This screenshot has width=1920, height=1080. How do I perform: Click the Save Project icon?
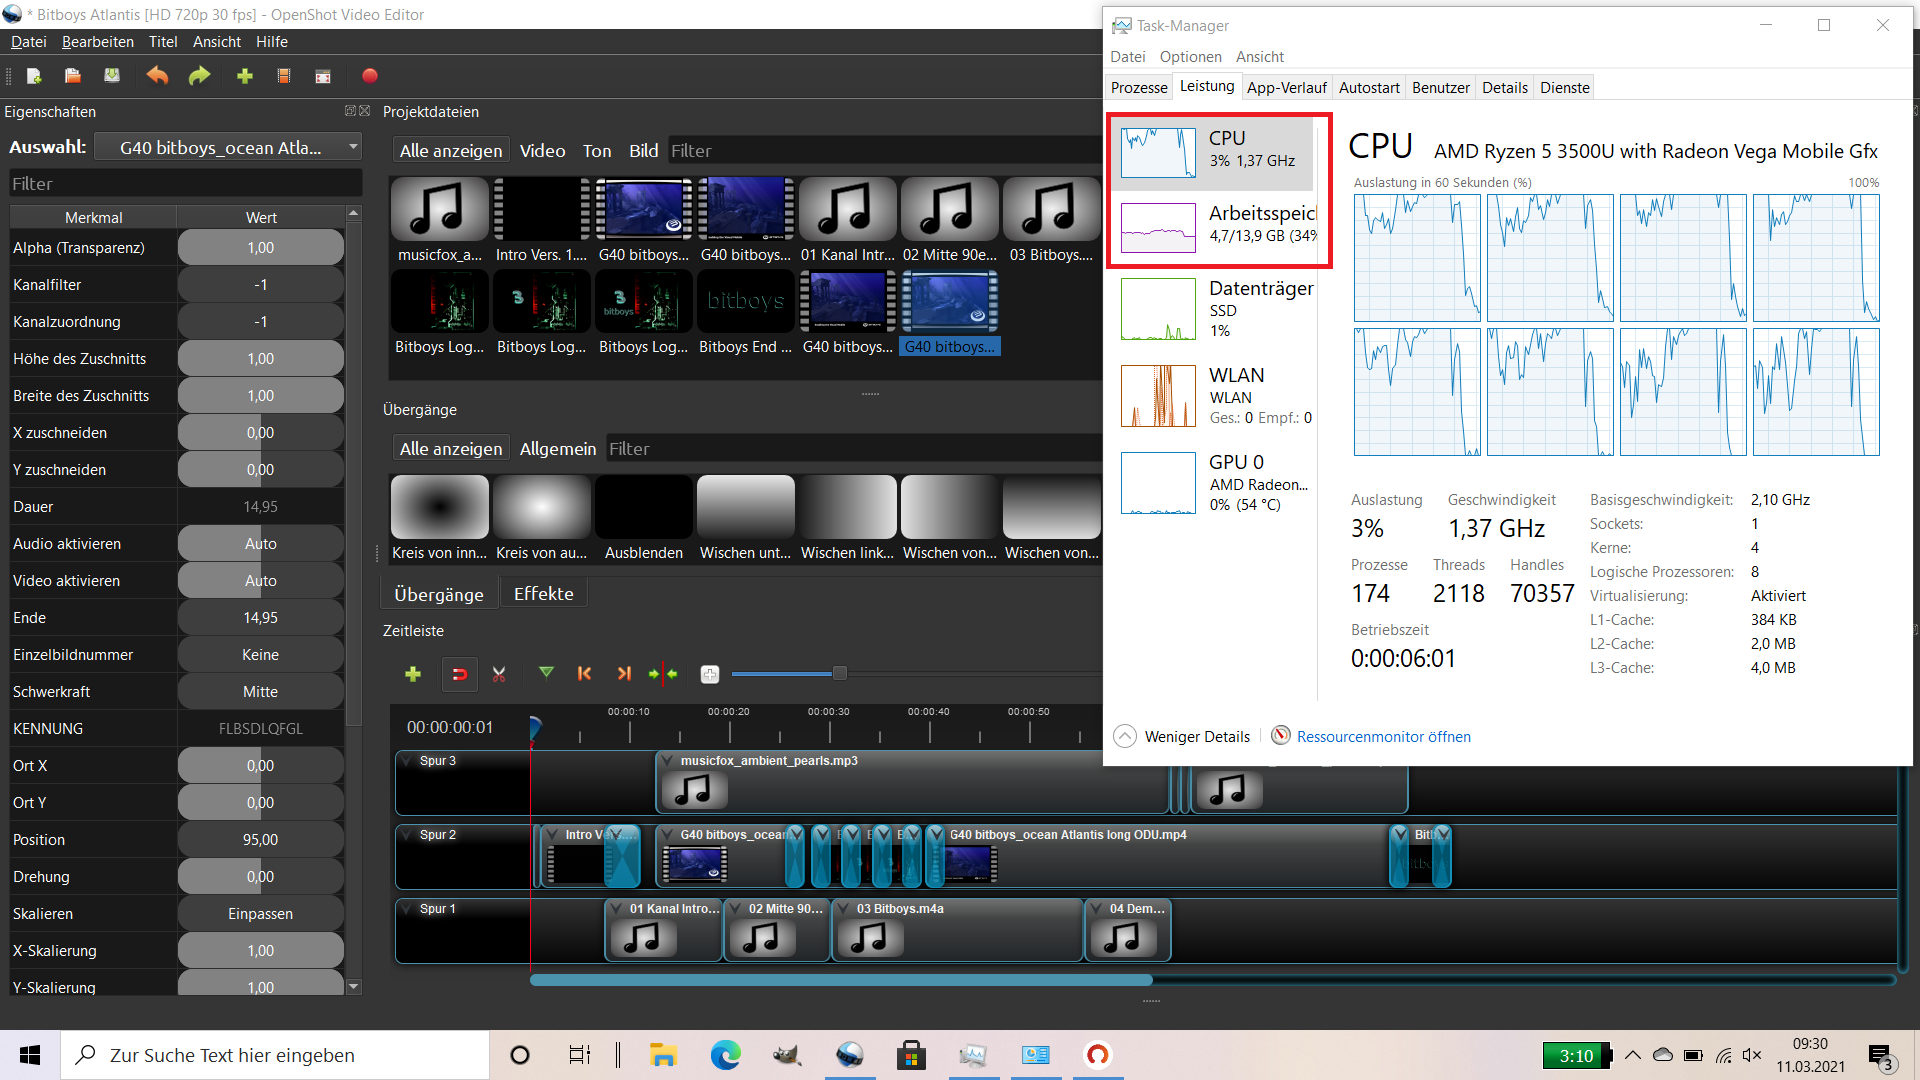click(x=112, y=76)
